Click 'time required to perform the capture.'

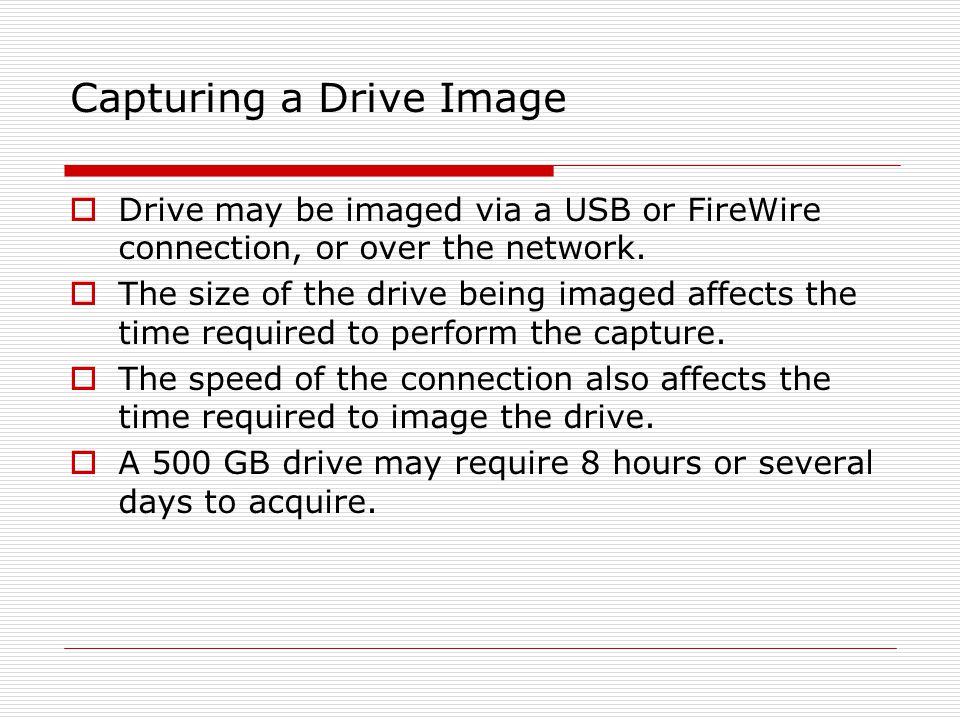422,334
